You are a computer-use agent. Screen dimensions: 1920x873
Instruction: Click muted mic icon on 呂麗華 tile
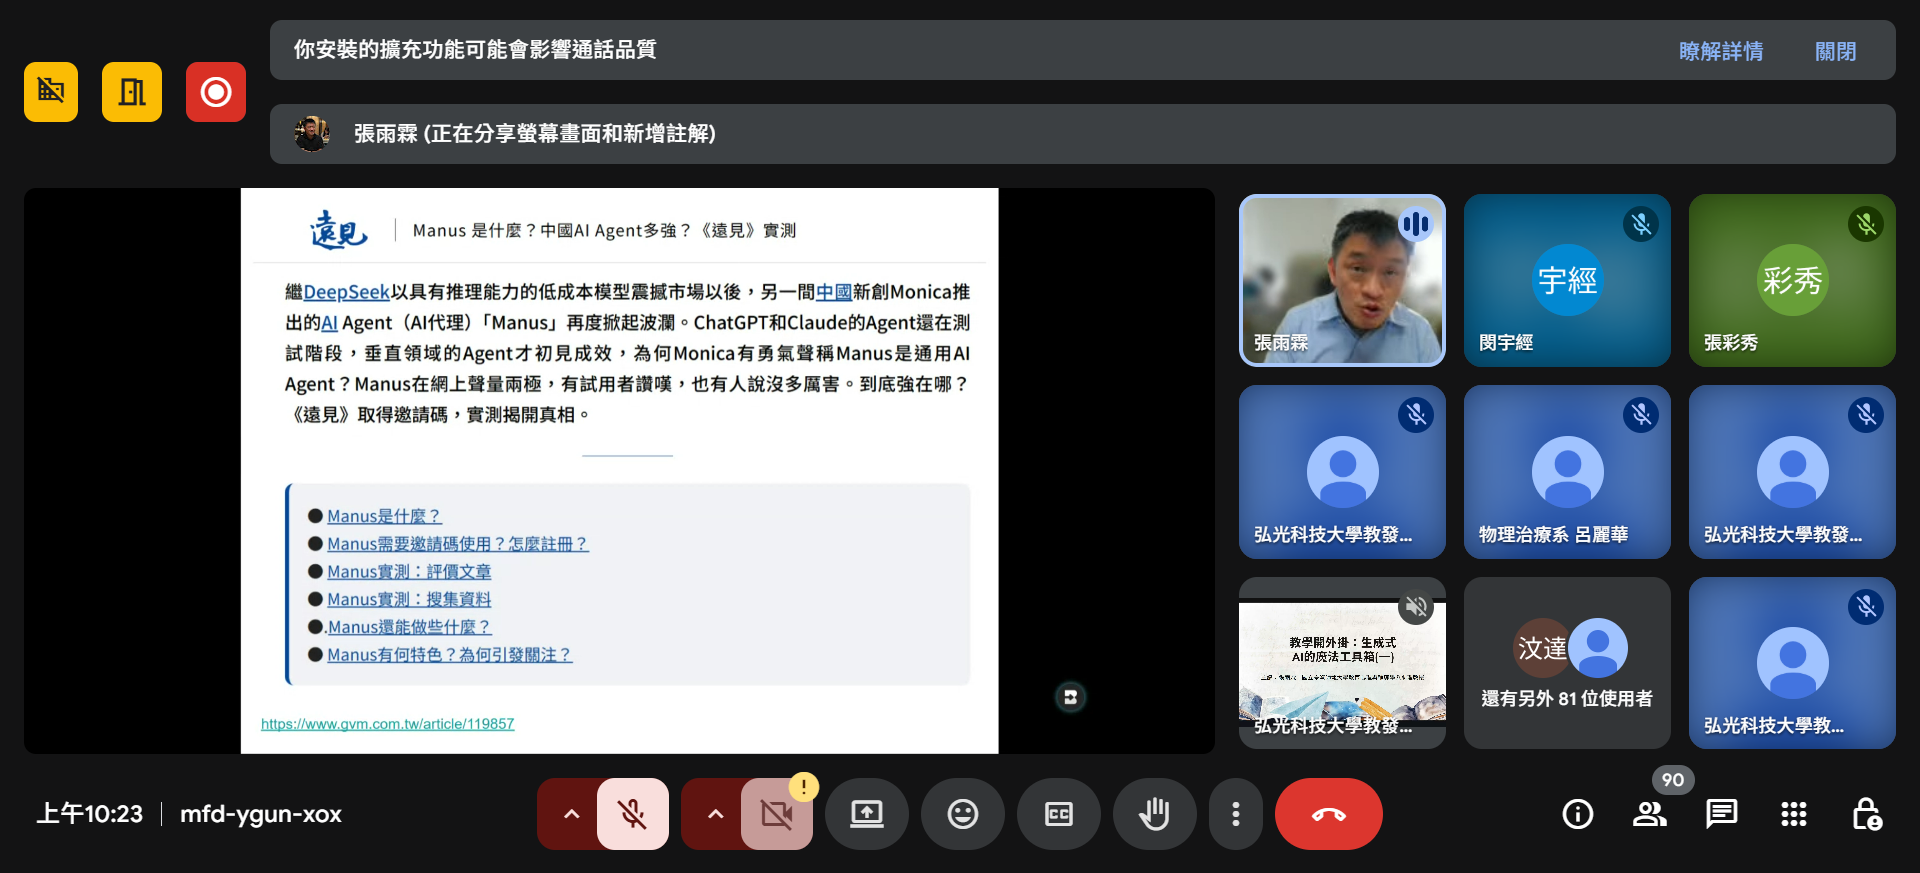[1641, 415]
